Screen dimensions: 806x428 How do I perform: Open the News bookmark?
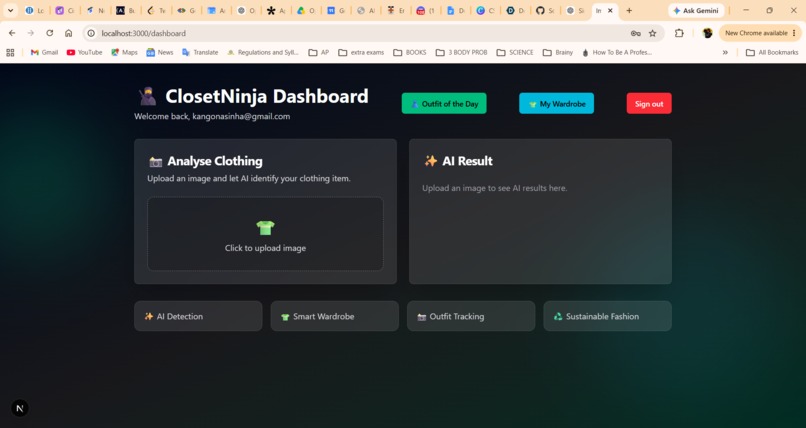(x=159, y=52)
